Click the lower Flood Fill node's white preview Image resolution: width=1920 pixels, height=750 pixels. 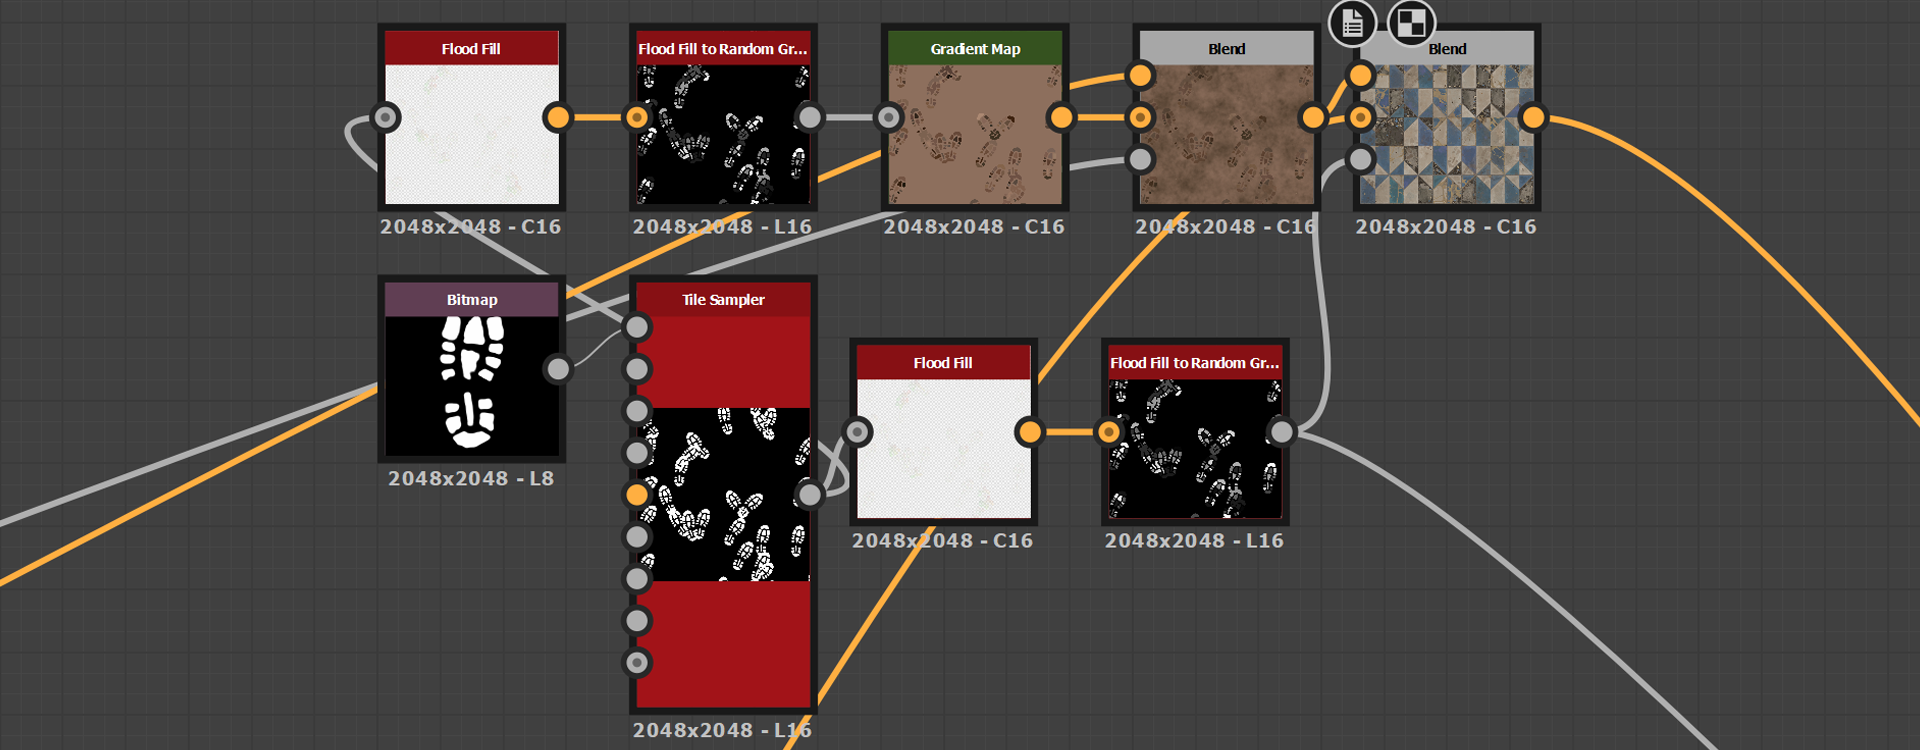coord(943,449)
